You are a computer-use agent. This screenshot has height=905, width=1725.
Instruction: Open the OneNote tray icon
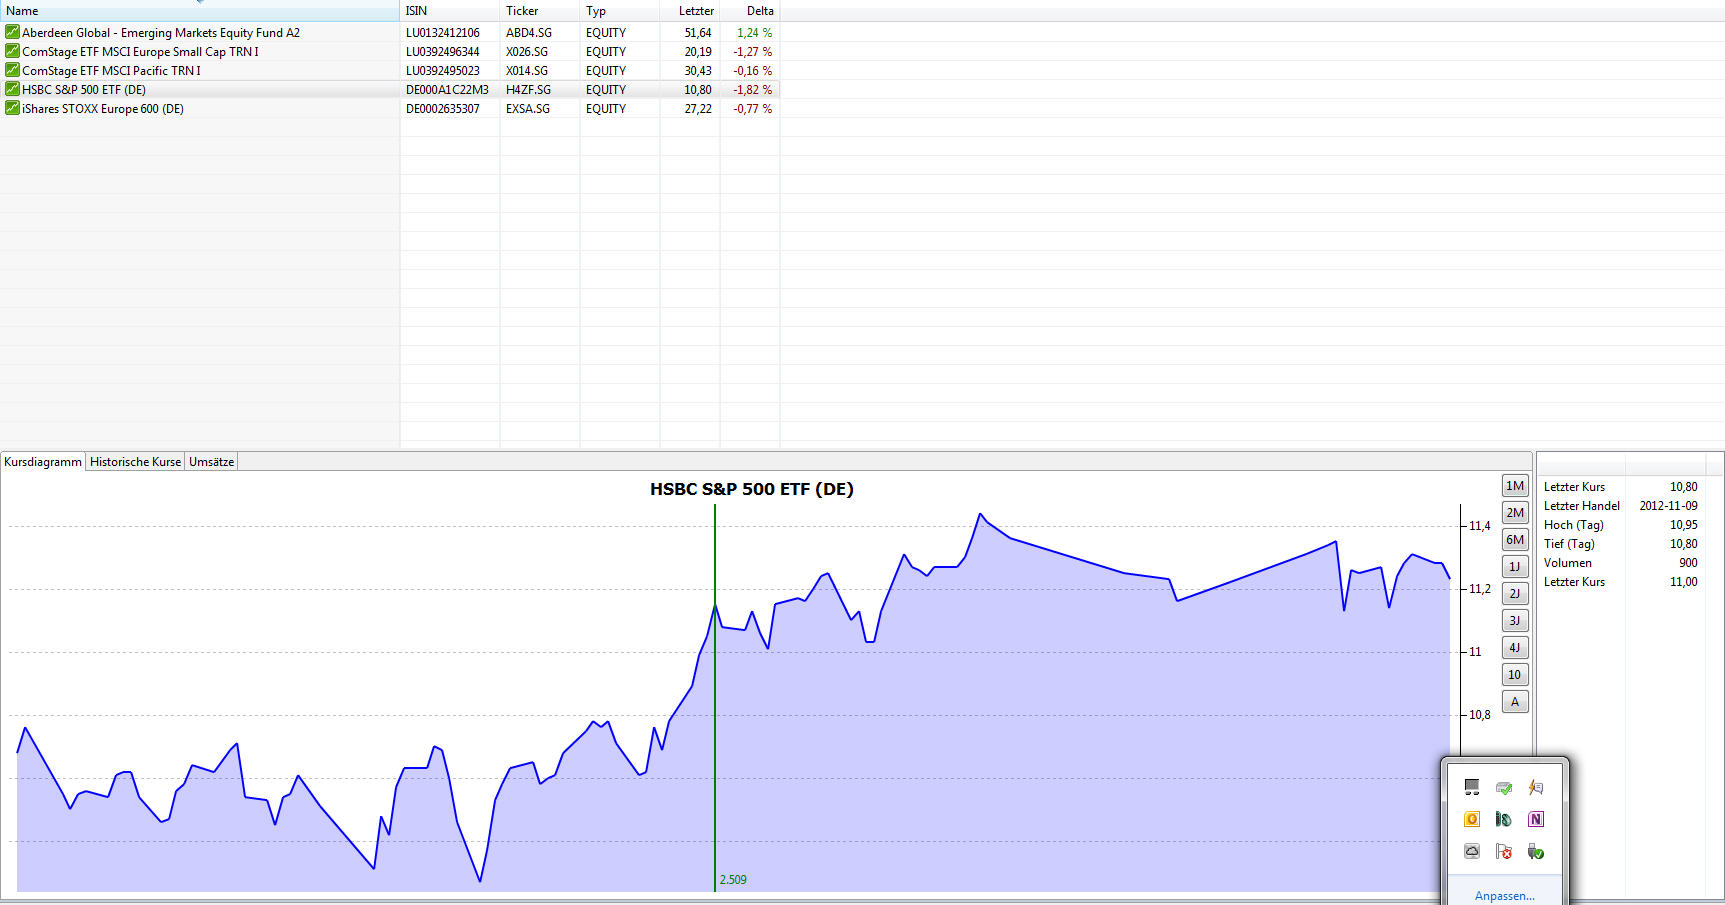coord(1536,820)
